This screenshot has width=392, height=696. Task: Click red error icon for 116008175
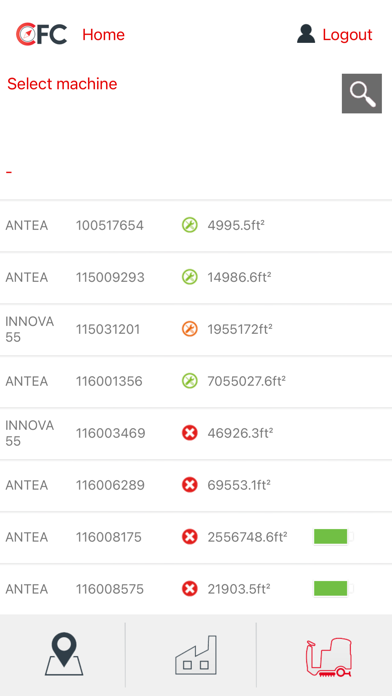coord(190,537)
